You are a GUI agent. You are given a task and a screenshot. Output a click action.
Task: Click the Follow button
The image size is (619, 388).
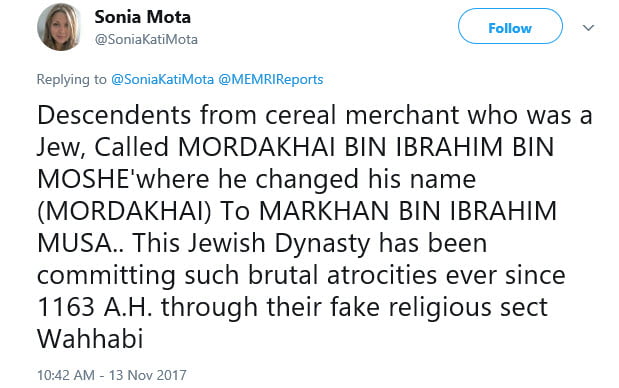click(510, 26)
